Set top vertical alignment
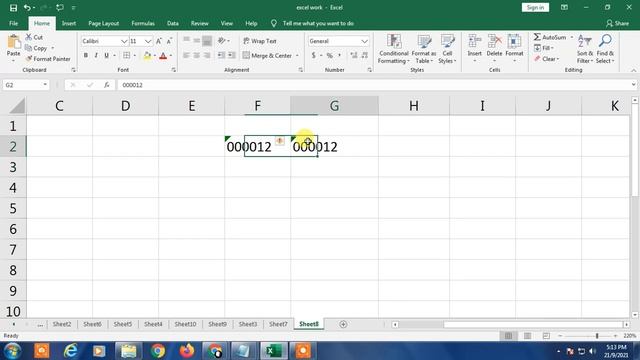This screenshot has height=360, width=640. [x=186, y=40]
